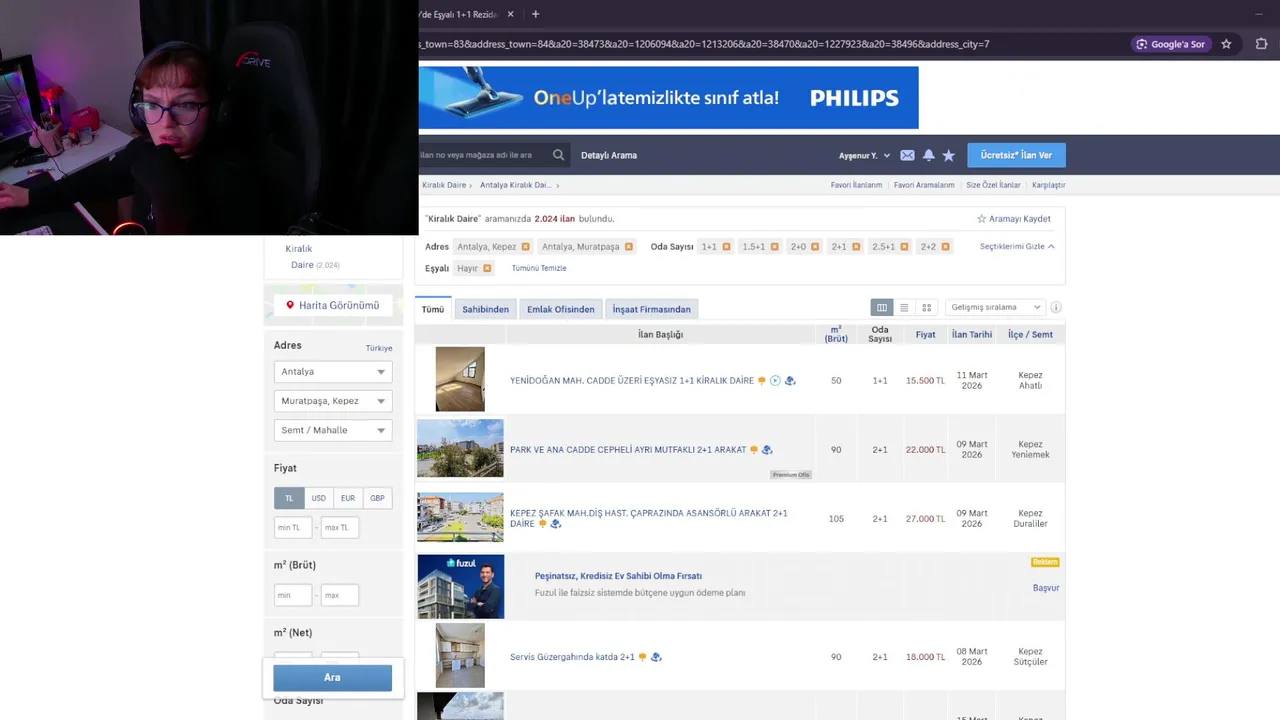This screenshot has width=1280, height=720.
Task: Click the Philips OneUp banner ad
Action: click(668, 98)
